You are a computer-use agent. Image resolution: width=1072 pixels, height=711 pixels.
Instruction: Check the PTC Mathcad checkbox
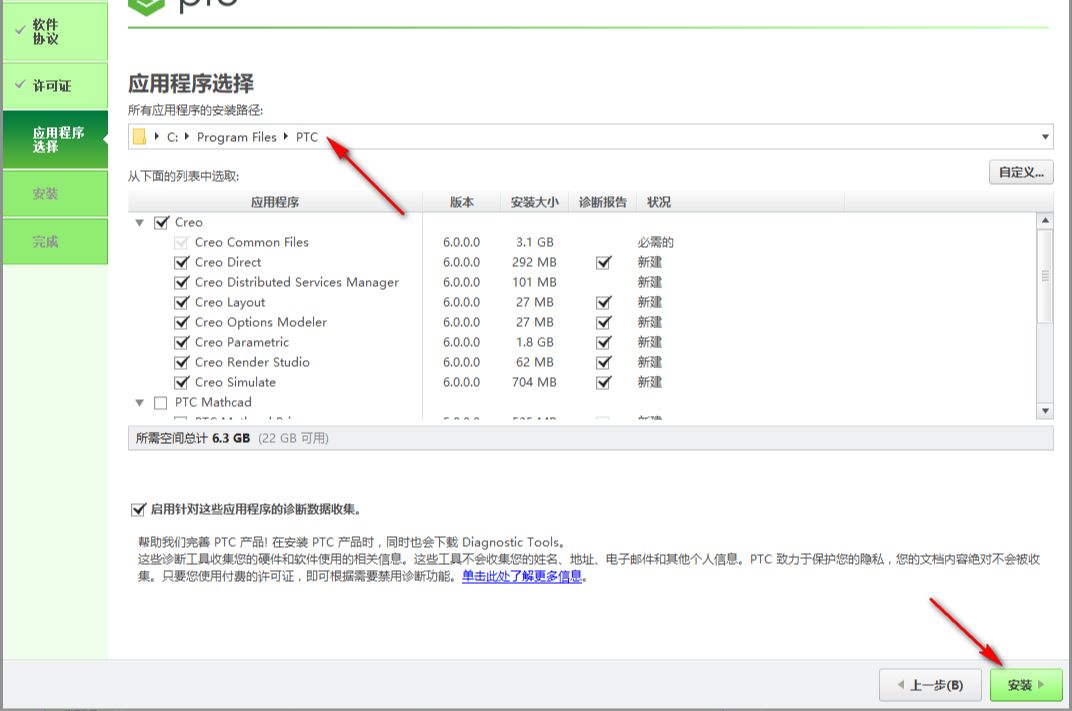(161, 403)
